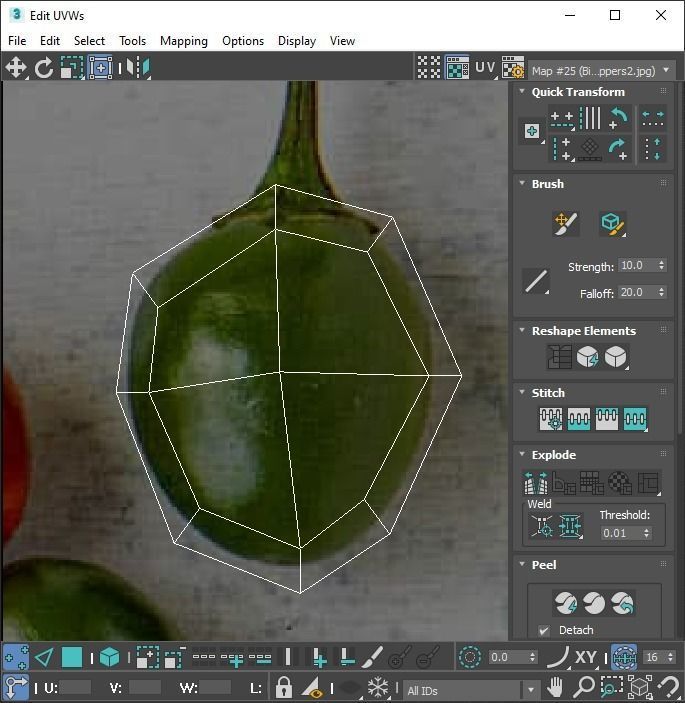Toggle Polygon sub-object mode square icon

[x=72, y=657]
